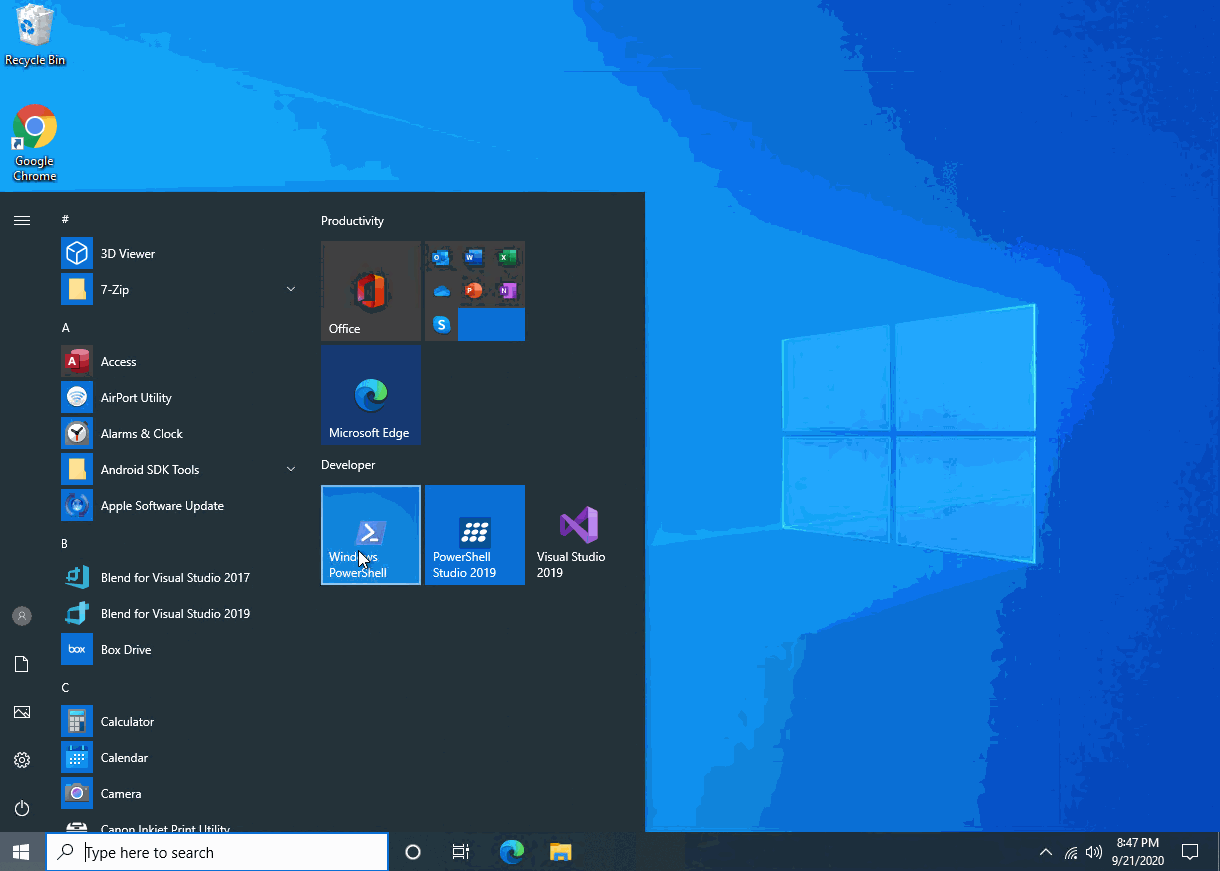The width and height of the screenshot is (1220, 871).
Task: Click the Microsoft Edge tile
Action: coord(371,395)
